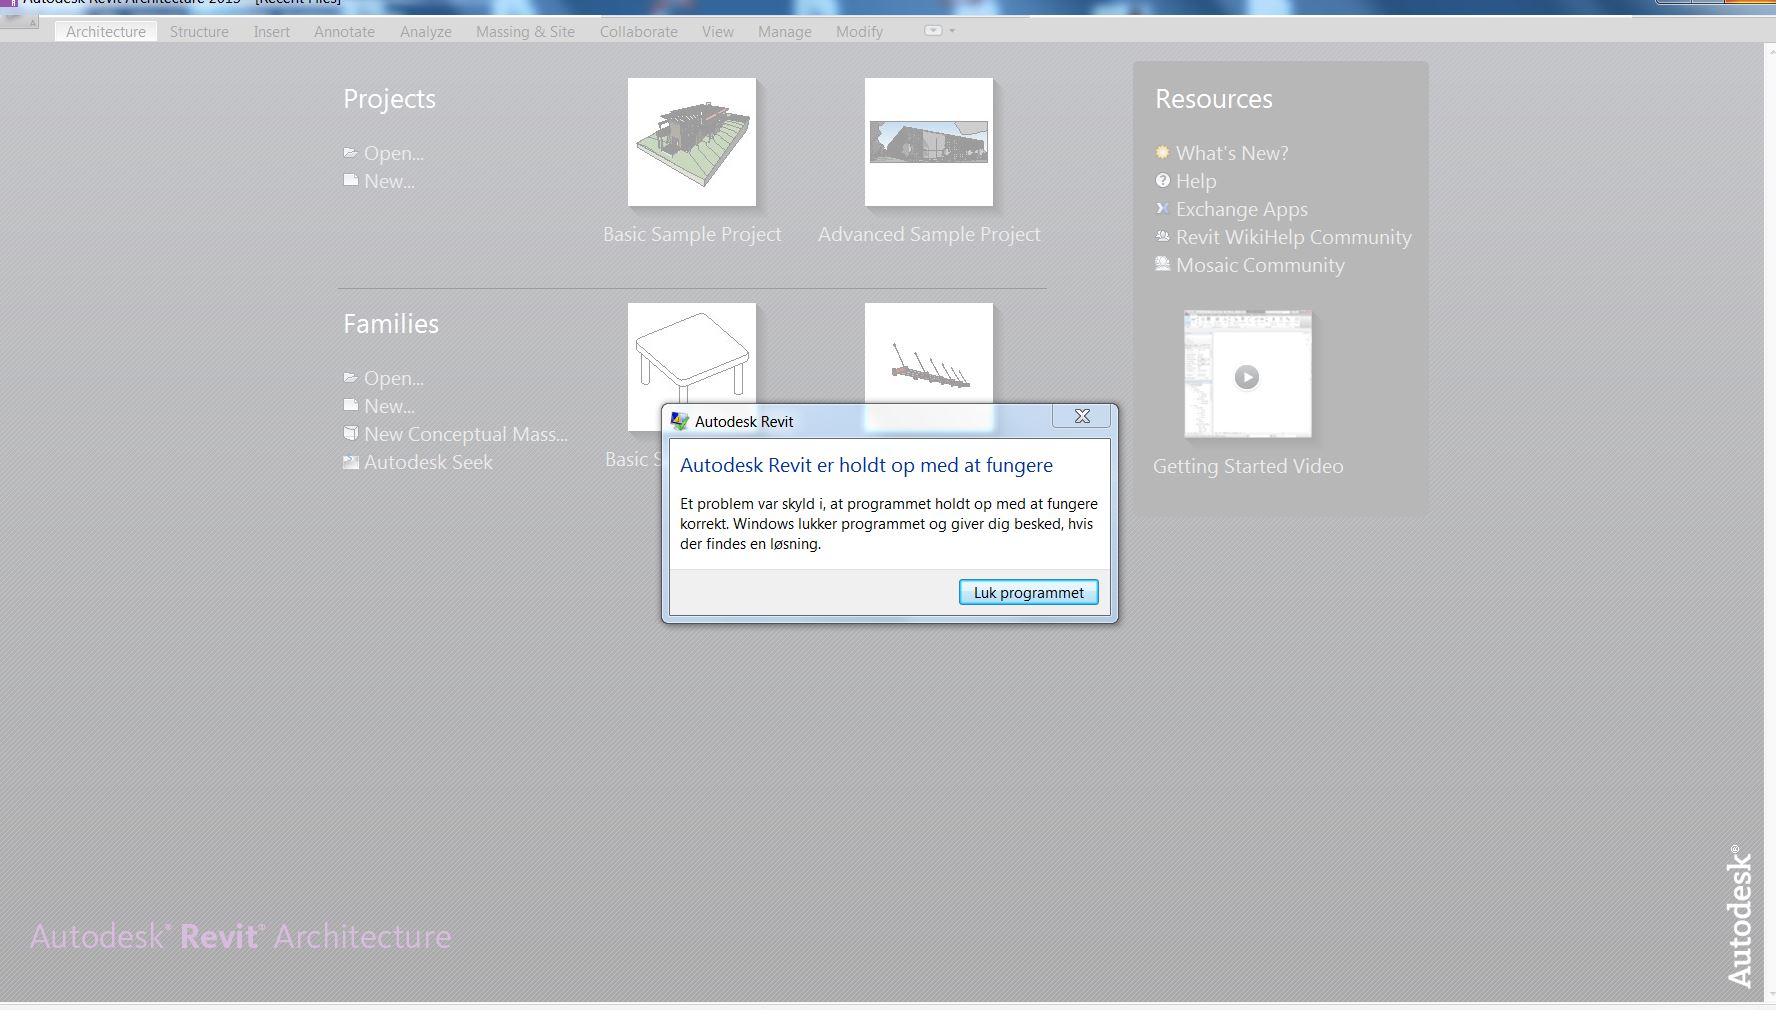Screen dimensions: 1776x1010
Task: Open the Help resource link
Action: coord(1196,181)
